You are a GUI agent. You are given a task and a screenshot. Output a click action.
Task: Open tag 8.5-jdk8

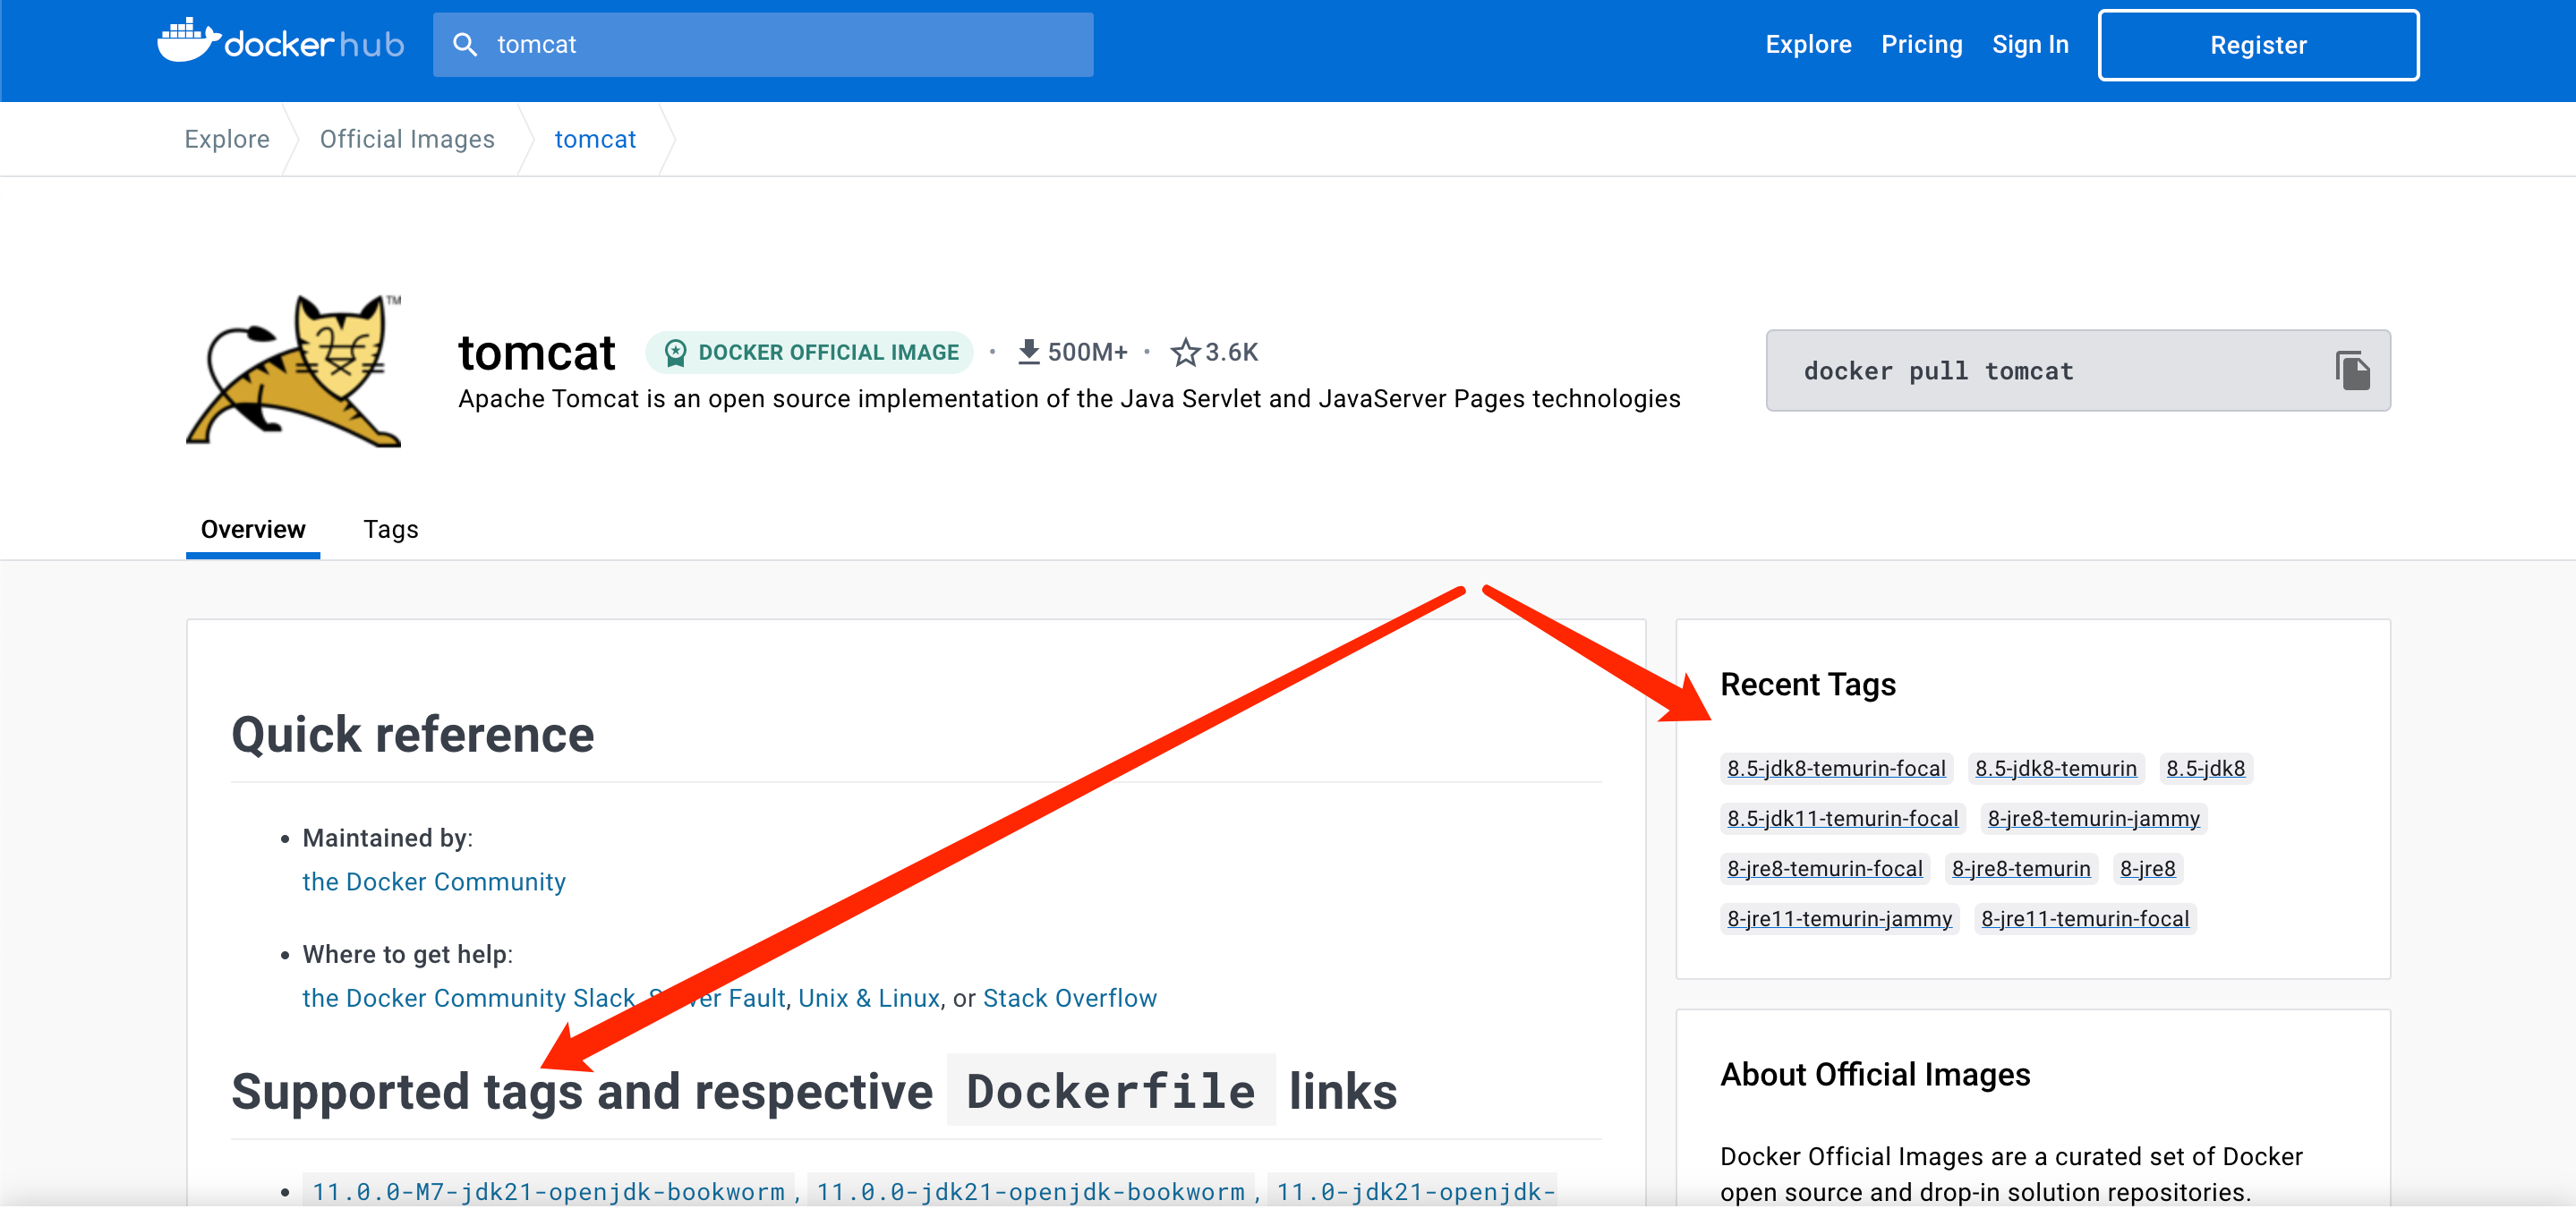(2205, 768)
